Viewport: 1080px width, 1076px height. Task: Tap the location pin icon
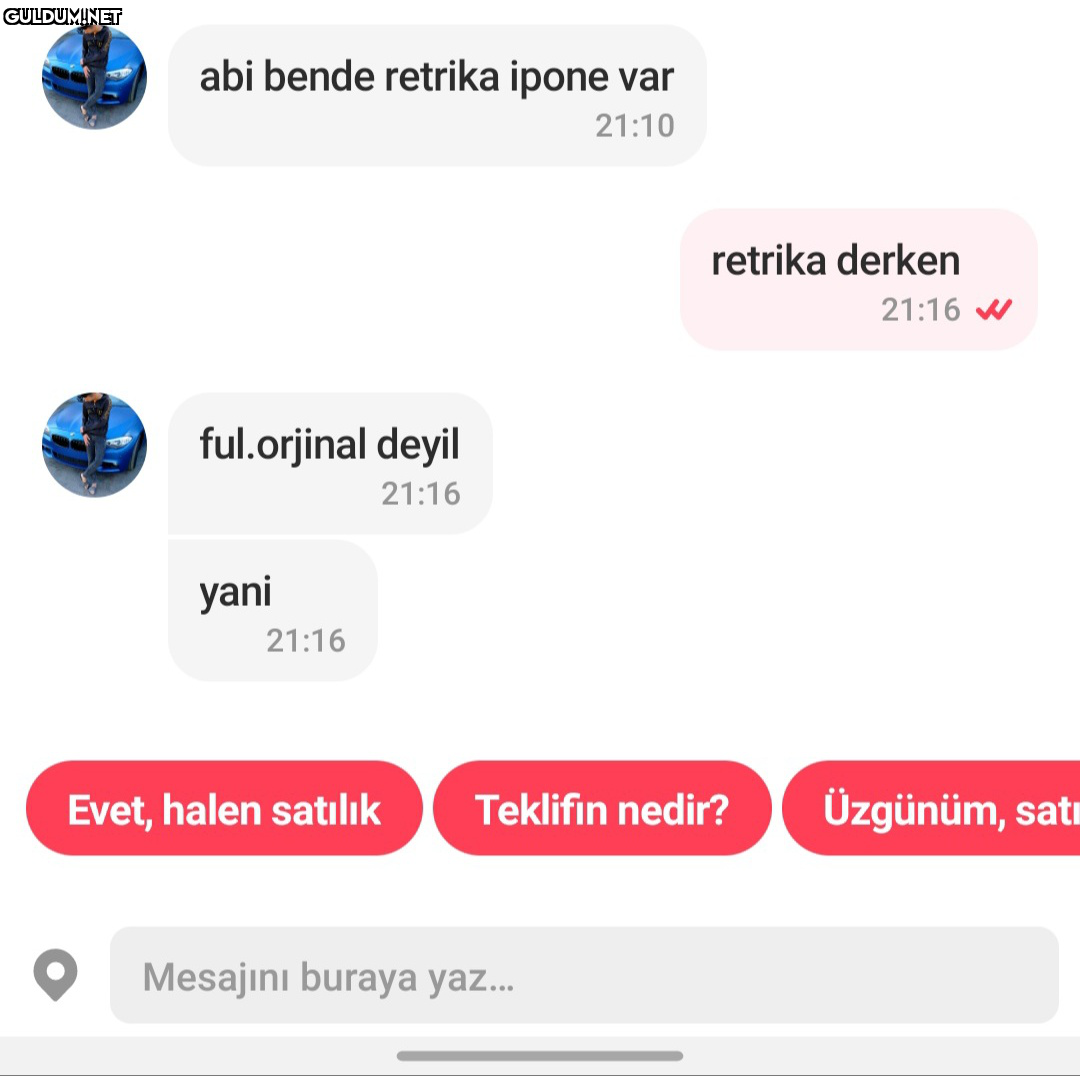tap(55, 975)
